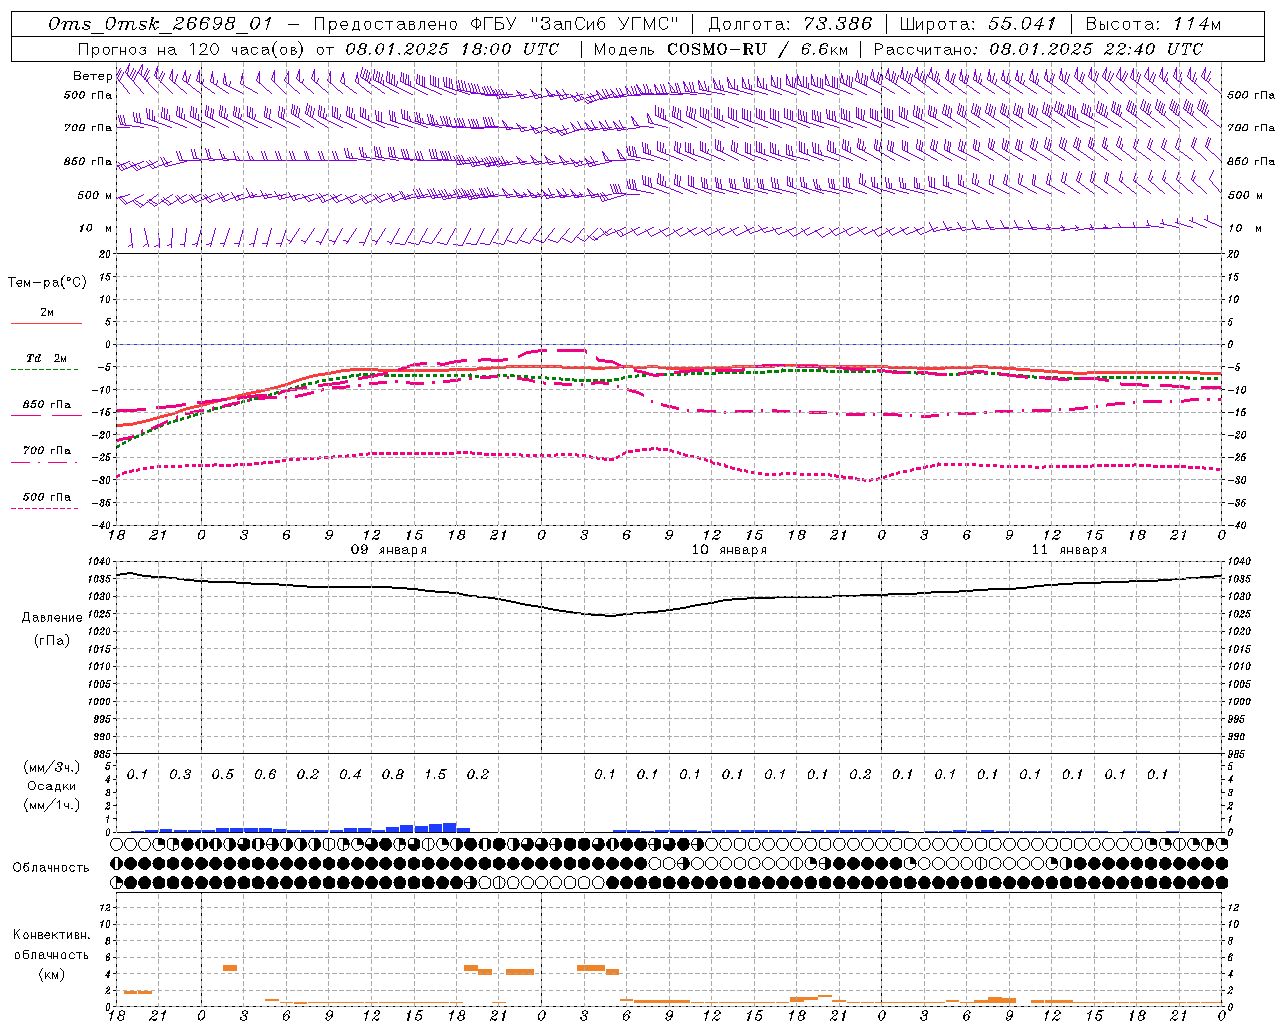Click the '700 гПа' temperature legend entry
Viewport: 1280px width, 1024px height.
[x=47, y=451]
